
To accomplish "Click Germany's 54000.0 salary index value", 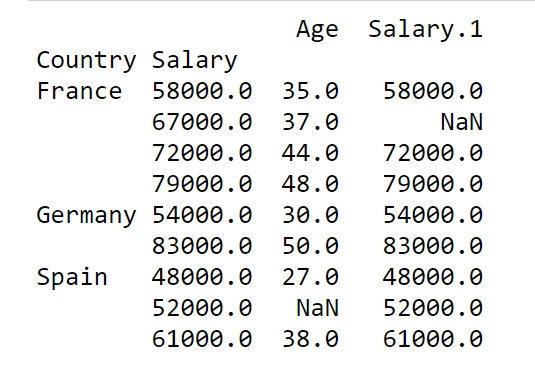I will [x=202, y=215].
